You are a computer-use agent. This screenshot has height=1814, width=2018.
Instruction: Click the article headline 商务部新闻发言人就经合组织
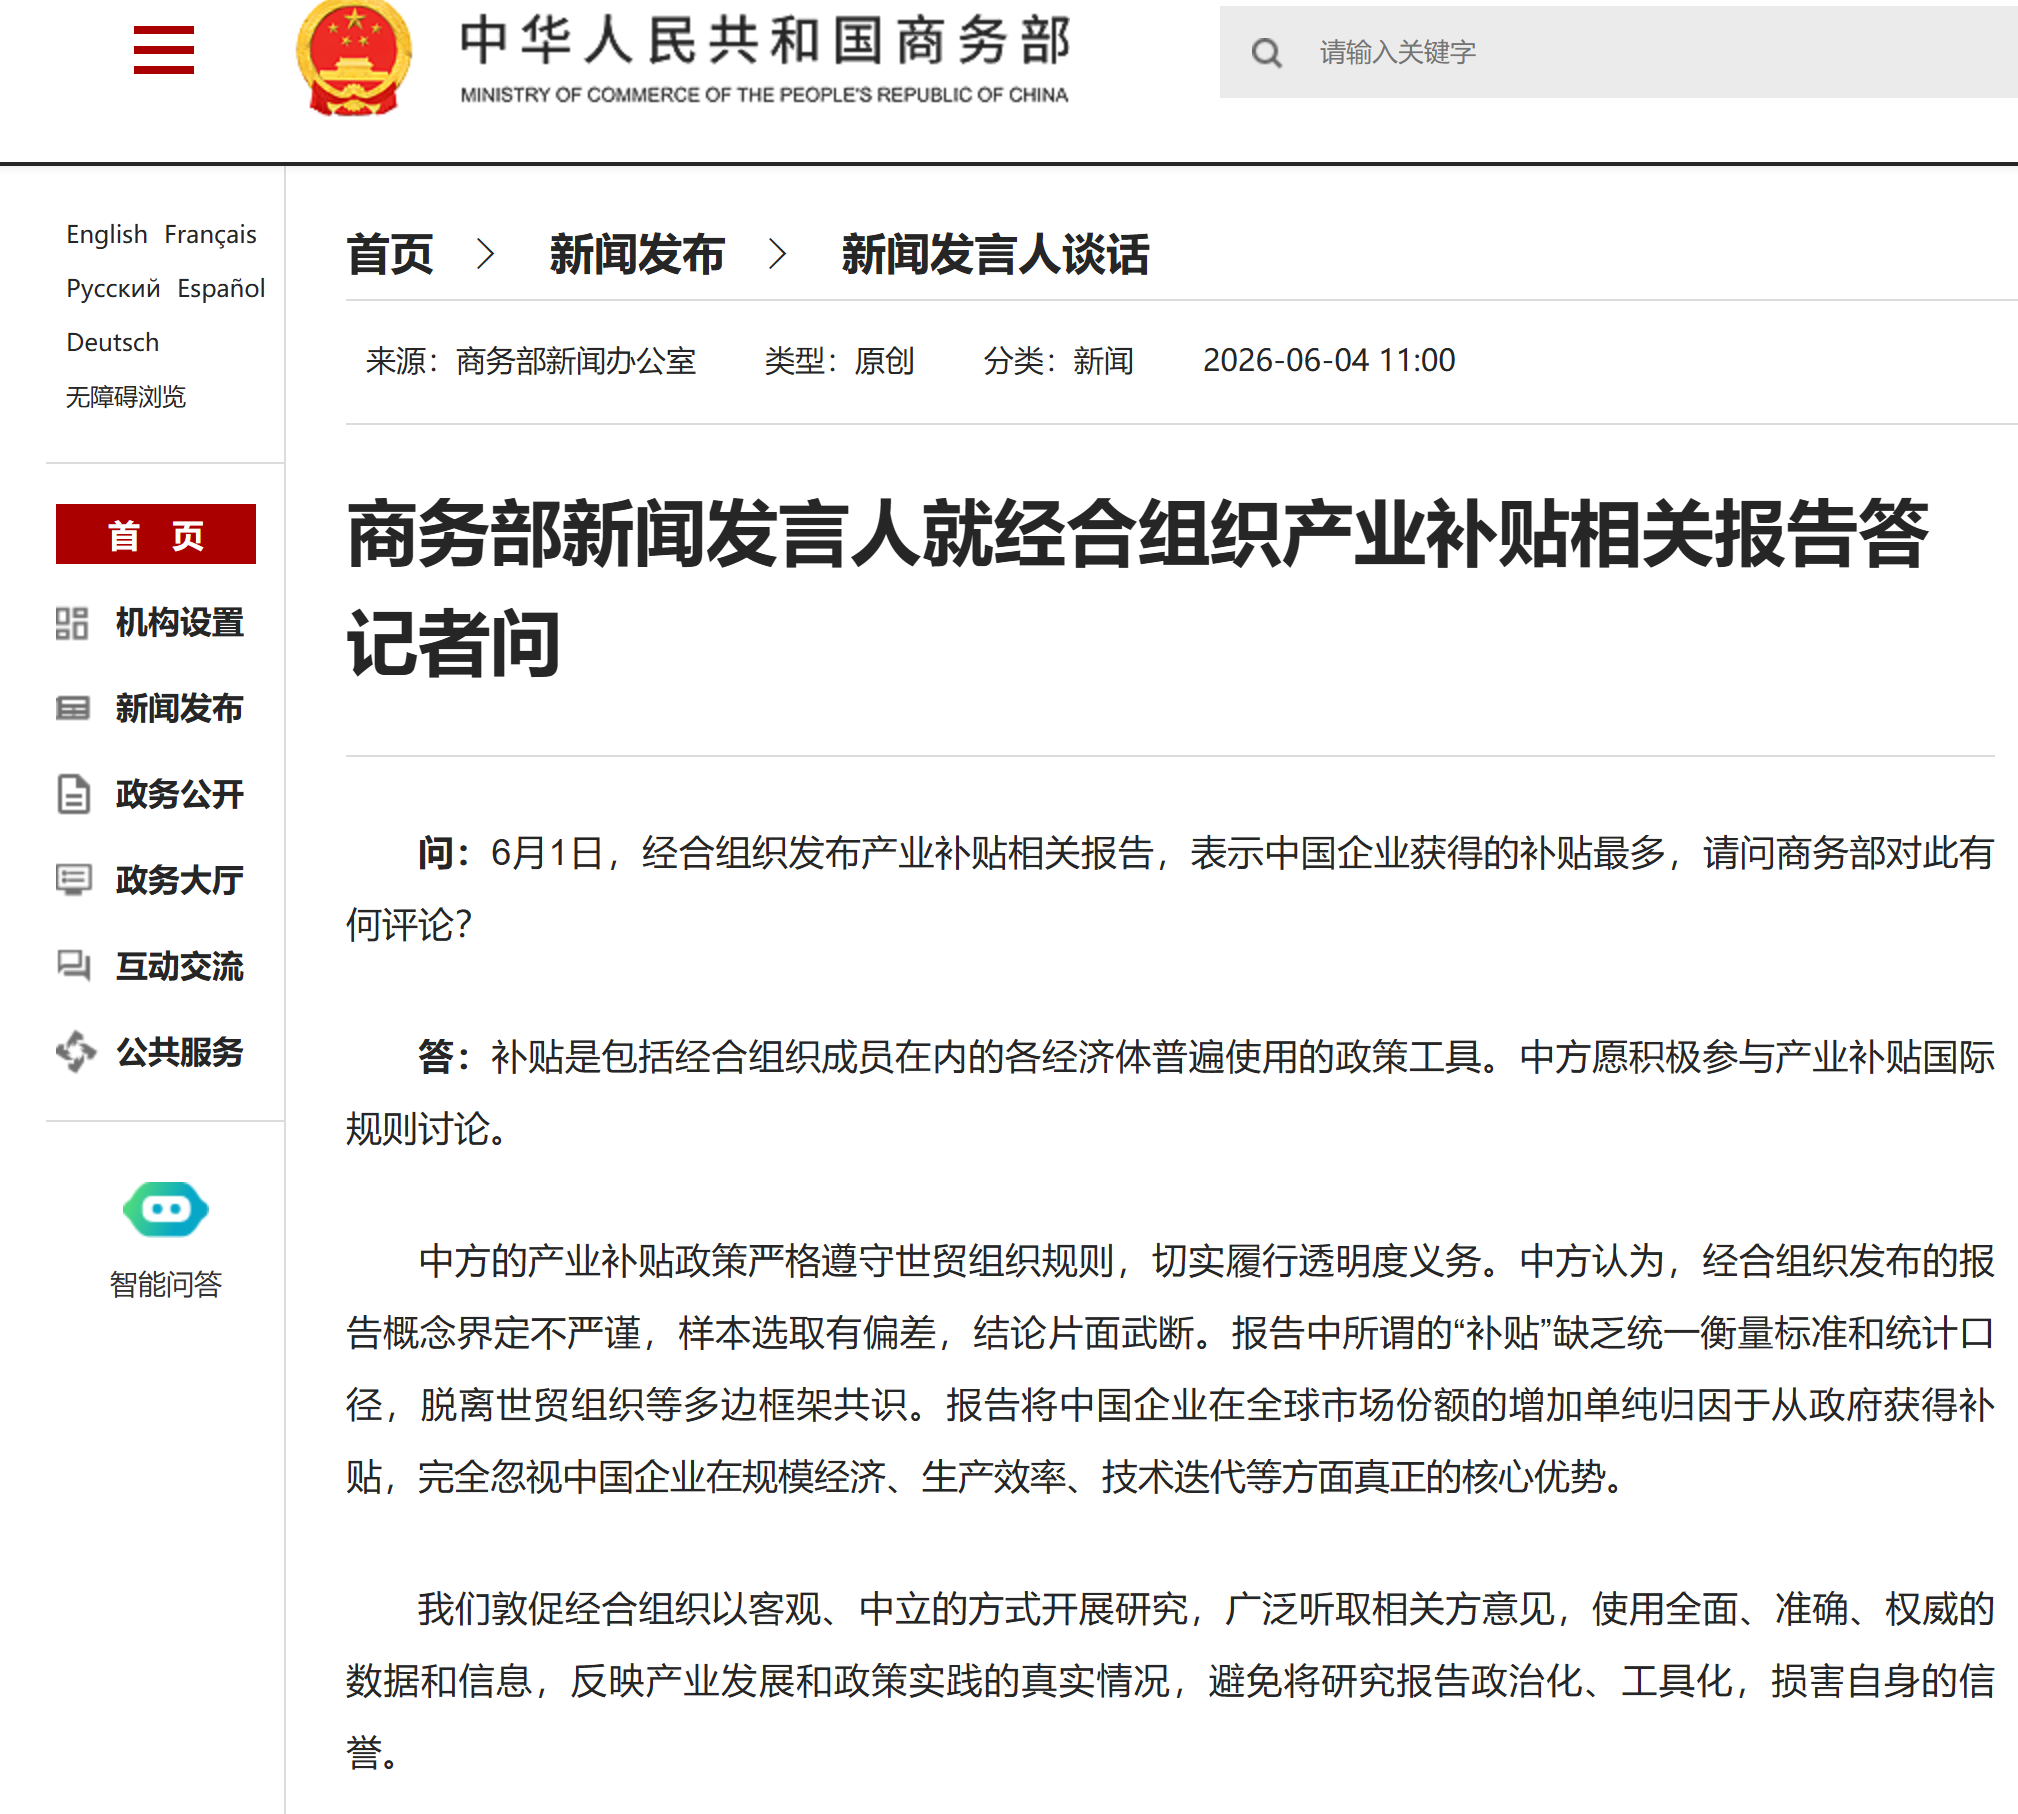click(1137, 588)
